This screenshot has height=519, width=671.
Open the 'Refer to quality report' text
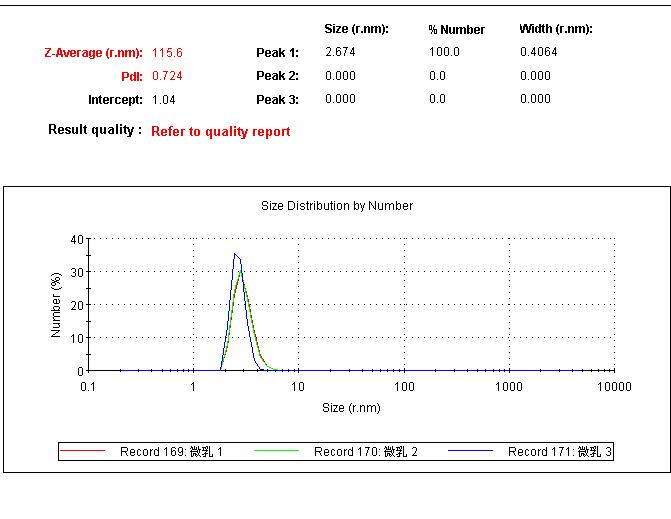pos(220,131)
